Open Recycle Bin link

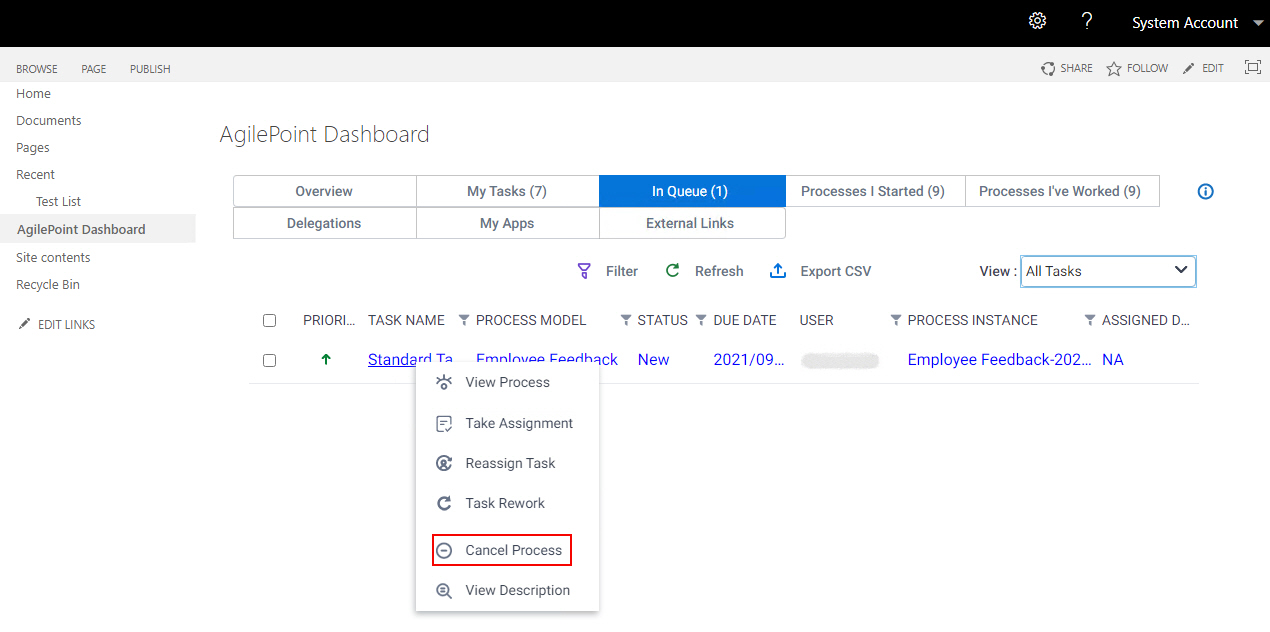48,284
